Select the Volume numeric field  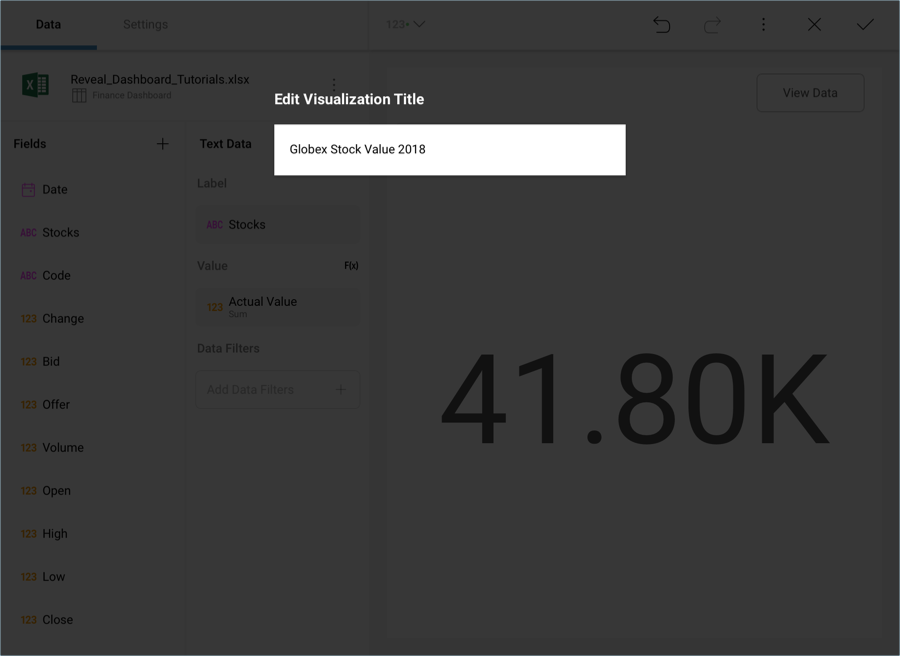pyautogui.click(x=63, y=447)
